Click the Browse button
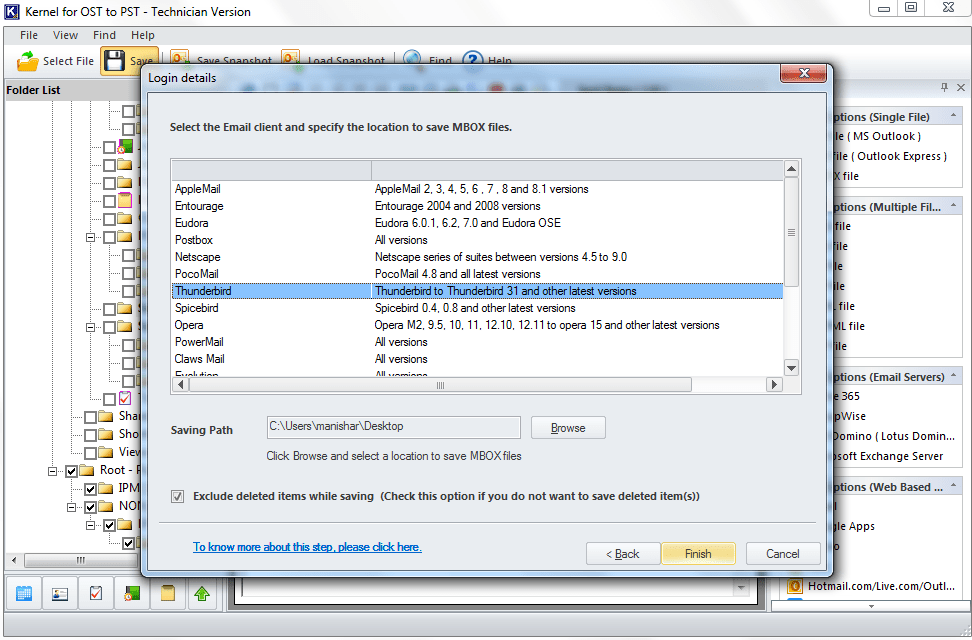972x640 pixels. pyautogui.click(x=568, y=428)
